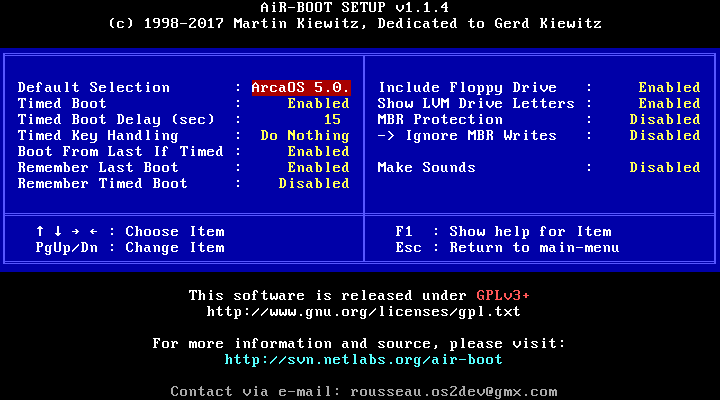Click the PgUp/Dn key hint
The image size is (720, 400).
pyautogui.click(x=67, y=248)
